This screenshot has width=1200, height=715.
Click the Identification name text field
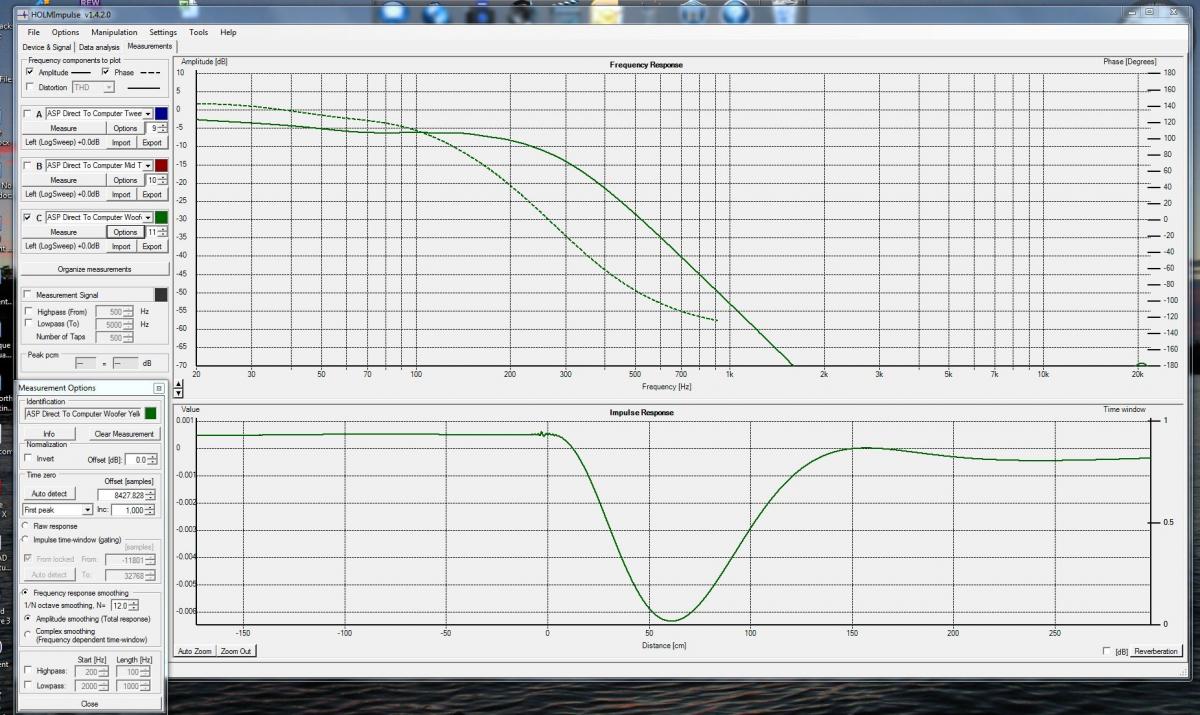[83, 413]
